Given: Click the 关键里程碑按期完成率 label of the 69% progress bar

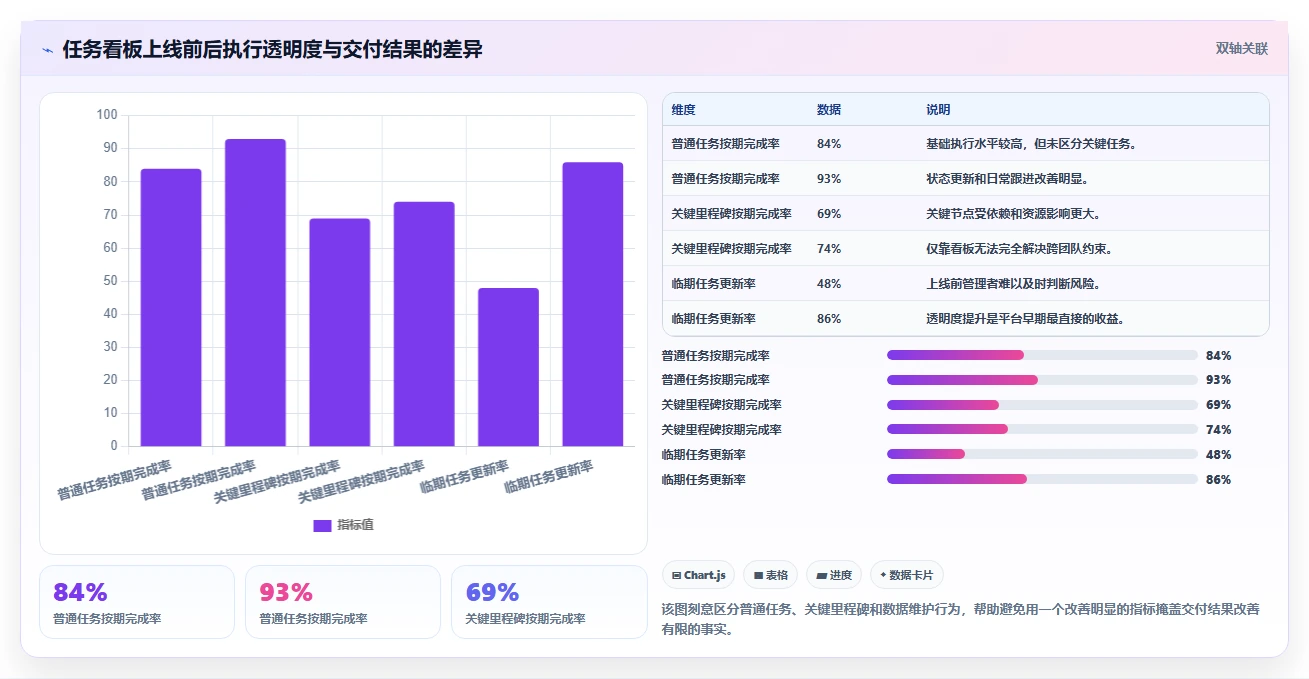Looking at the screenshot, I should (x=722, y=405).
